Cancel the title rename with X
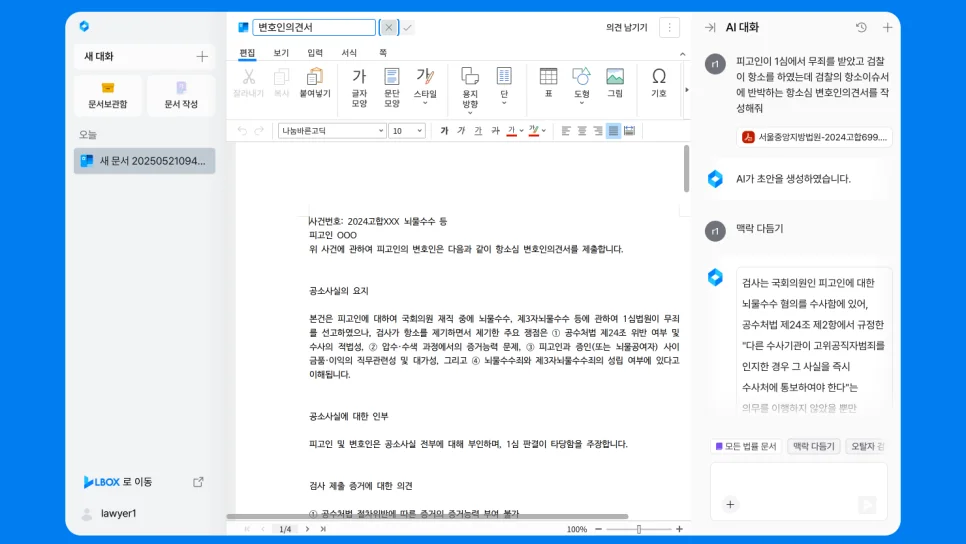This screenshot has width=966, height=544. [389, 27]
